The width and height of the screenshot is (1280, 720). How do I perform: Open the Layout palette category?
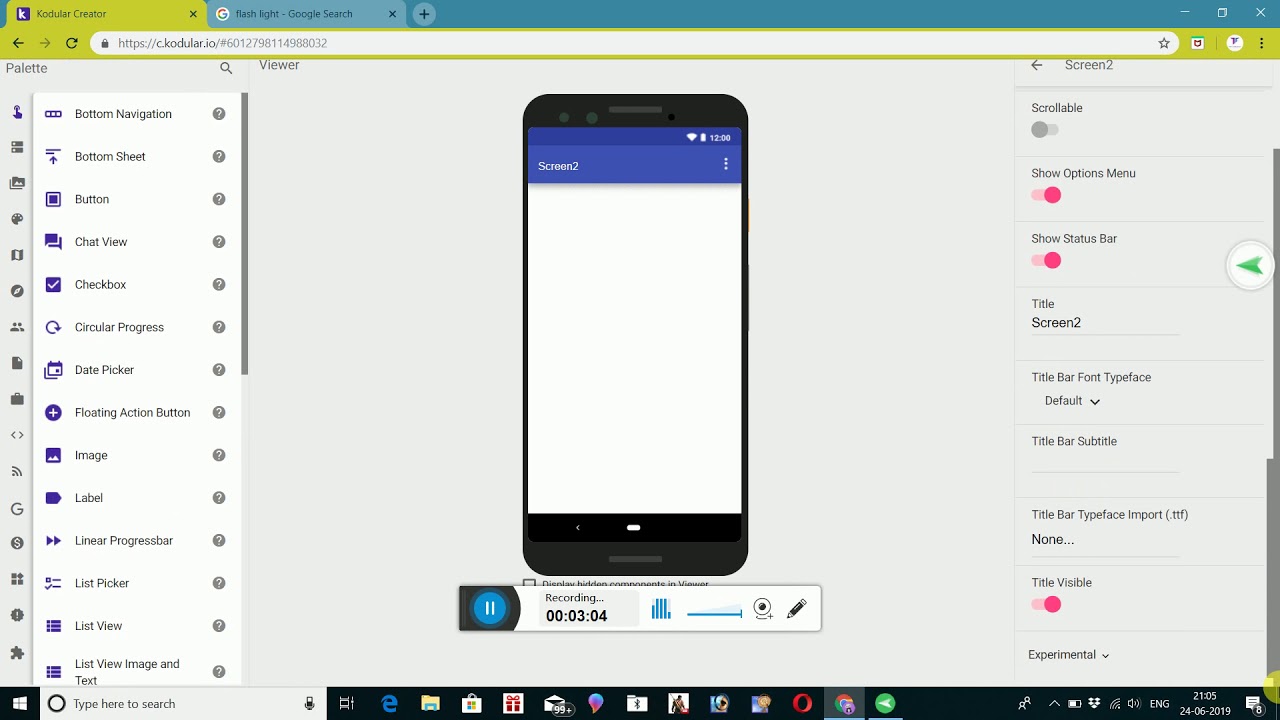pos(17,147)
